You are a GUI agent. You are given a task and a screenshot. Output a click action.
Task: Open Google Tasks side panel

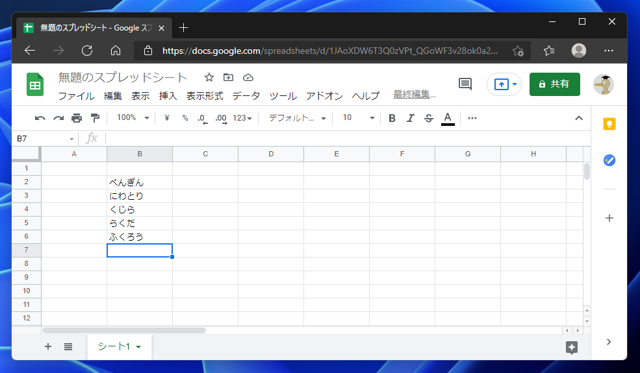[x=609, y=160]
